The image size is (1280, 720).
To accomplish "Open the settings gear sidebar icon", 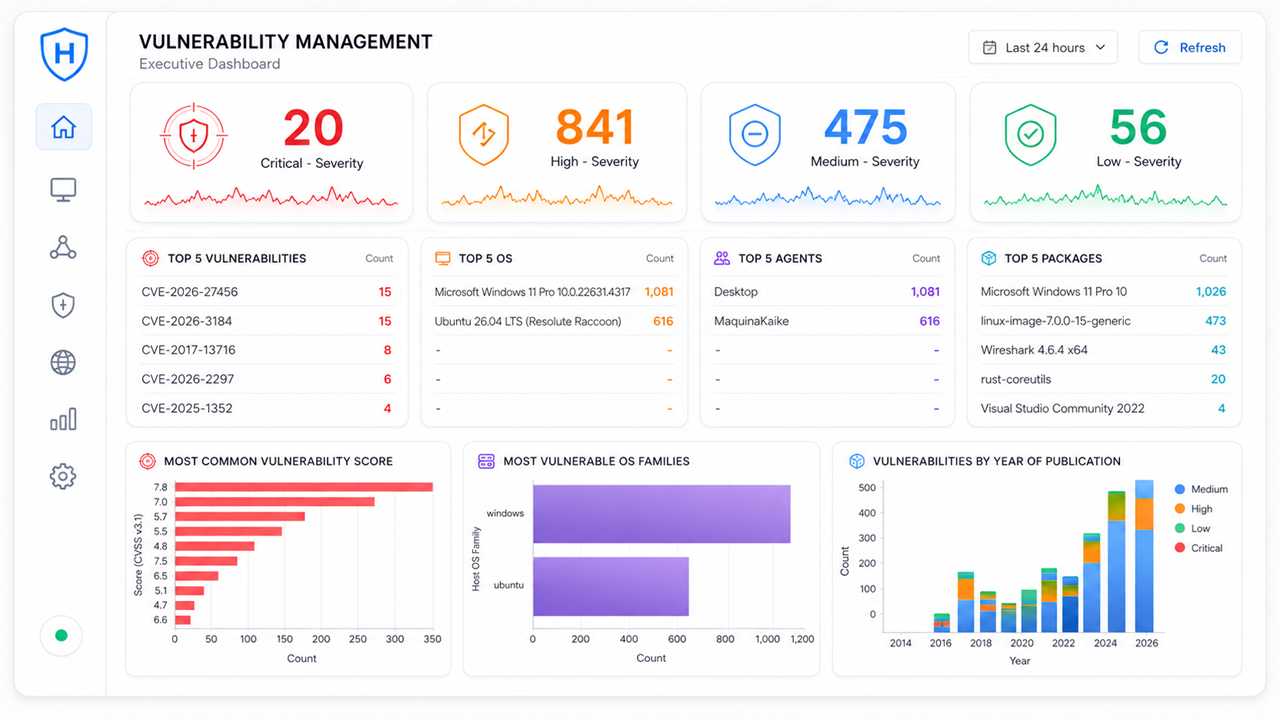I will click(x=63, y=477).
